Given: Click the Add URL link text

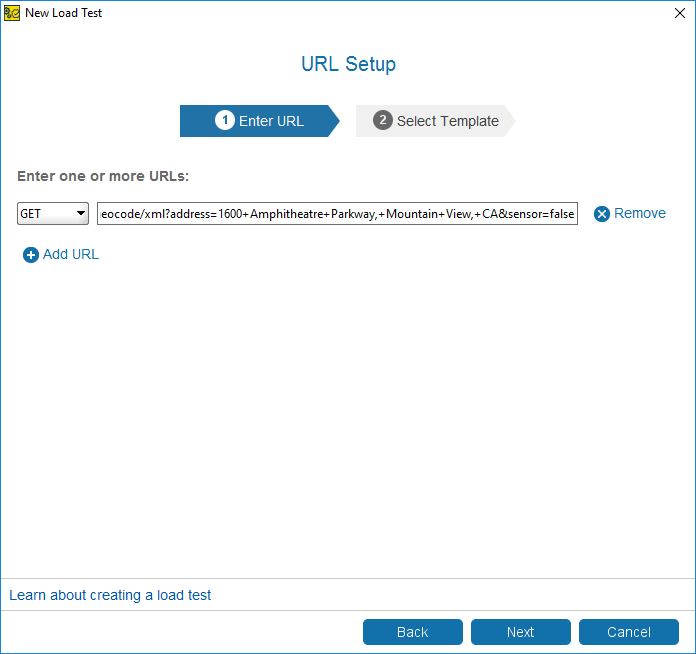Looking at the screenshot, I should [x=71, y=254].
